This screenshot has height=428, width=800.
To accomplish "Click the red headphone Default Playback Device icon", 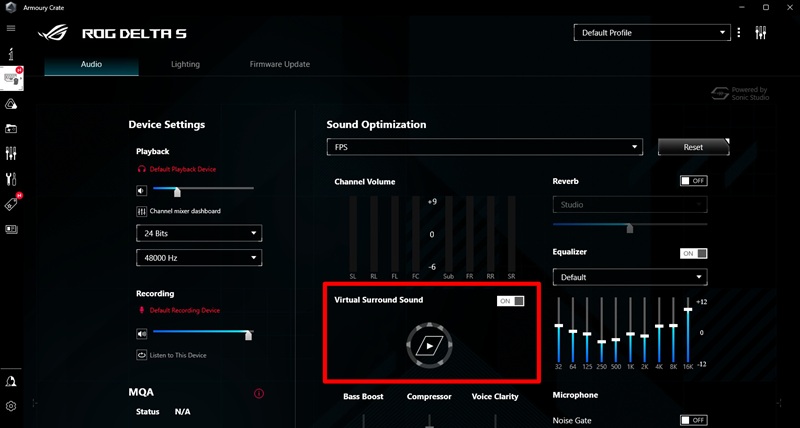I will (x=142, y=169).
